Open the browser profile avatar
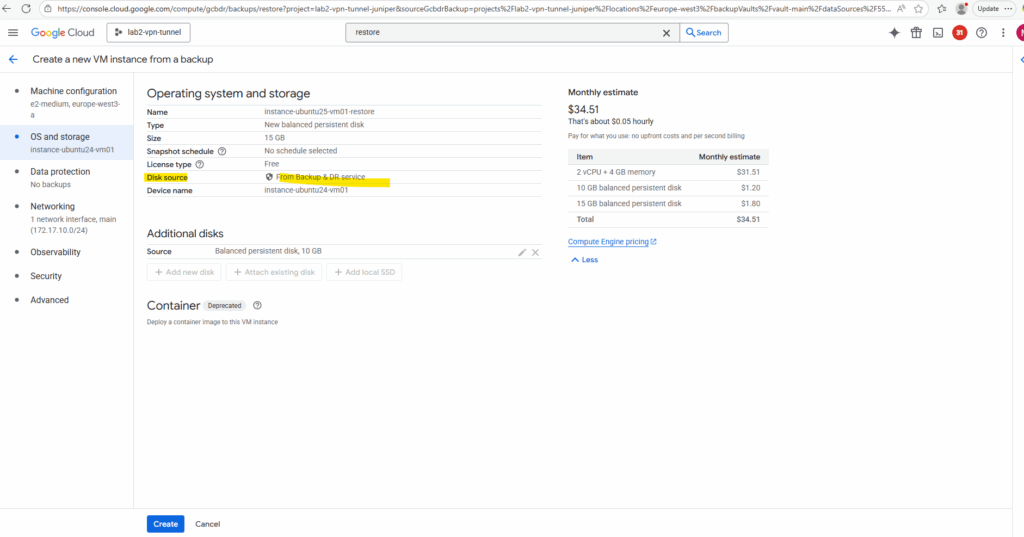Viewport: 1024px width, 537px height. click(x=961, y=8)
